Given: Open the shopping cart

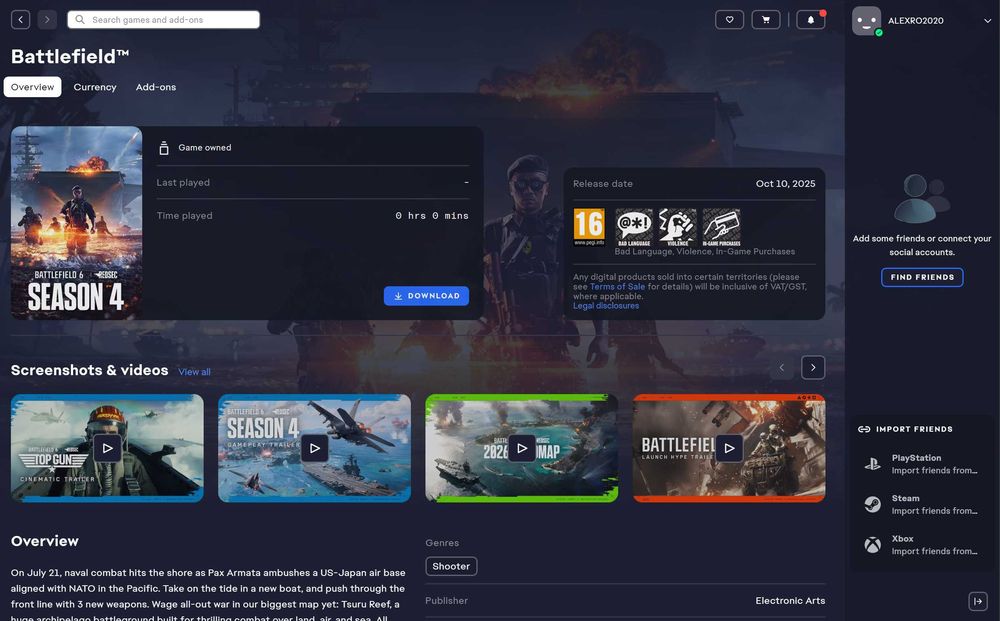Looking at the screenshot, I should click(766, 20).
